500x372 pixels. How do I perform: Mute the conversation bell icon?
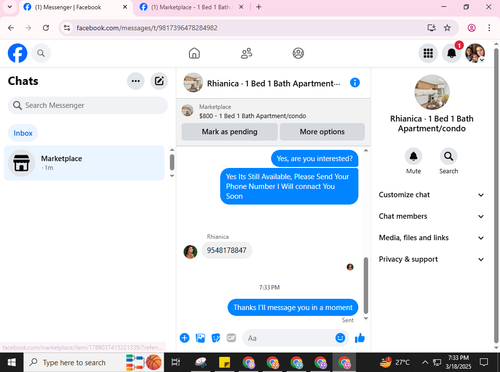(413, 156)
